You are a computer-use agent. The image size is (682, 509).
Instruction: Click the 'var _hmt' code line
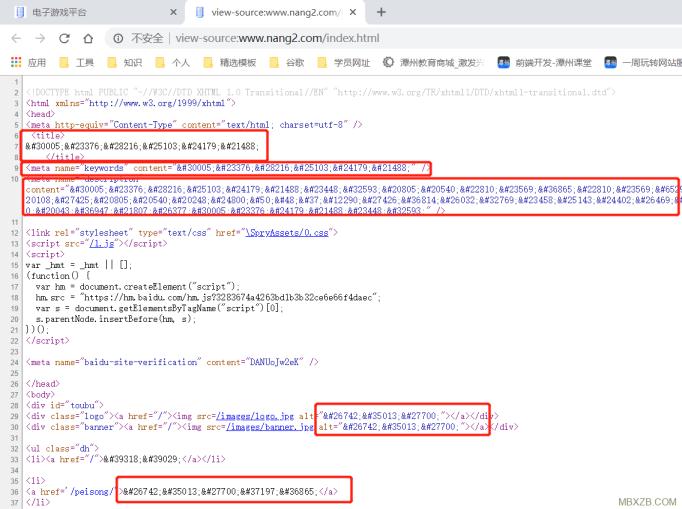79,265
